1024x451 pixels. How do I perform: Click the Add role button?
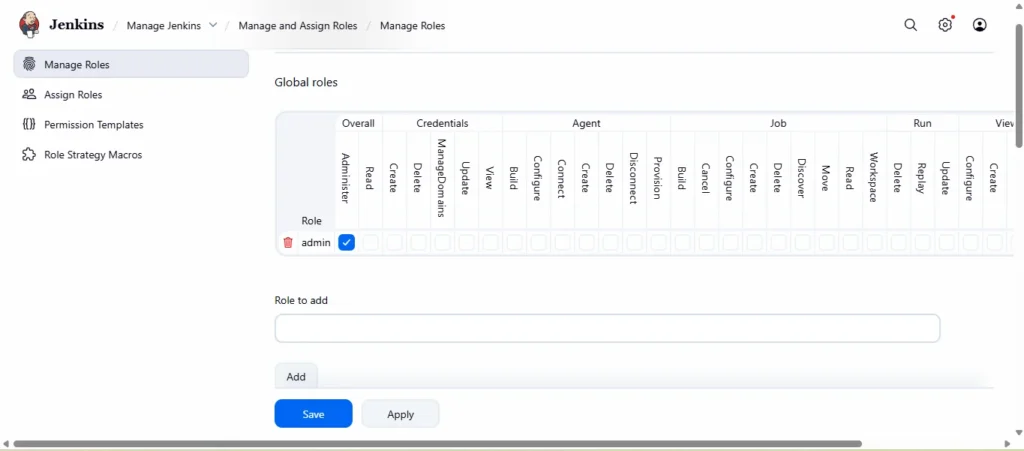pyautogui.click(x=296, y=377)
